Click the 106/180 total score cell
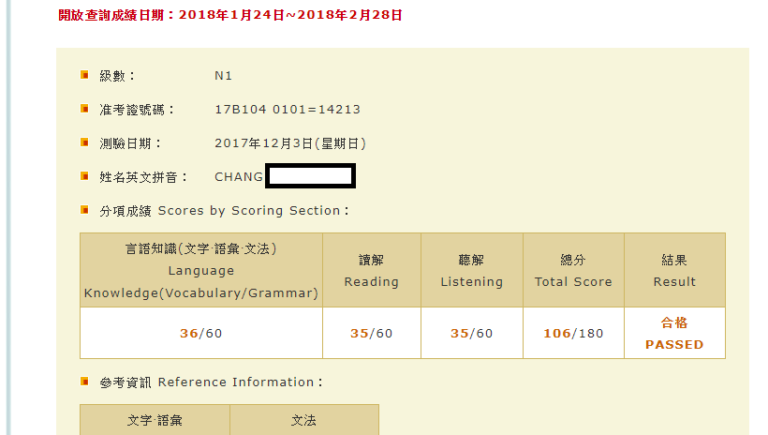Screen dimensions: 768x435 point(573,333)
